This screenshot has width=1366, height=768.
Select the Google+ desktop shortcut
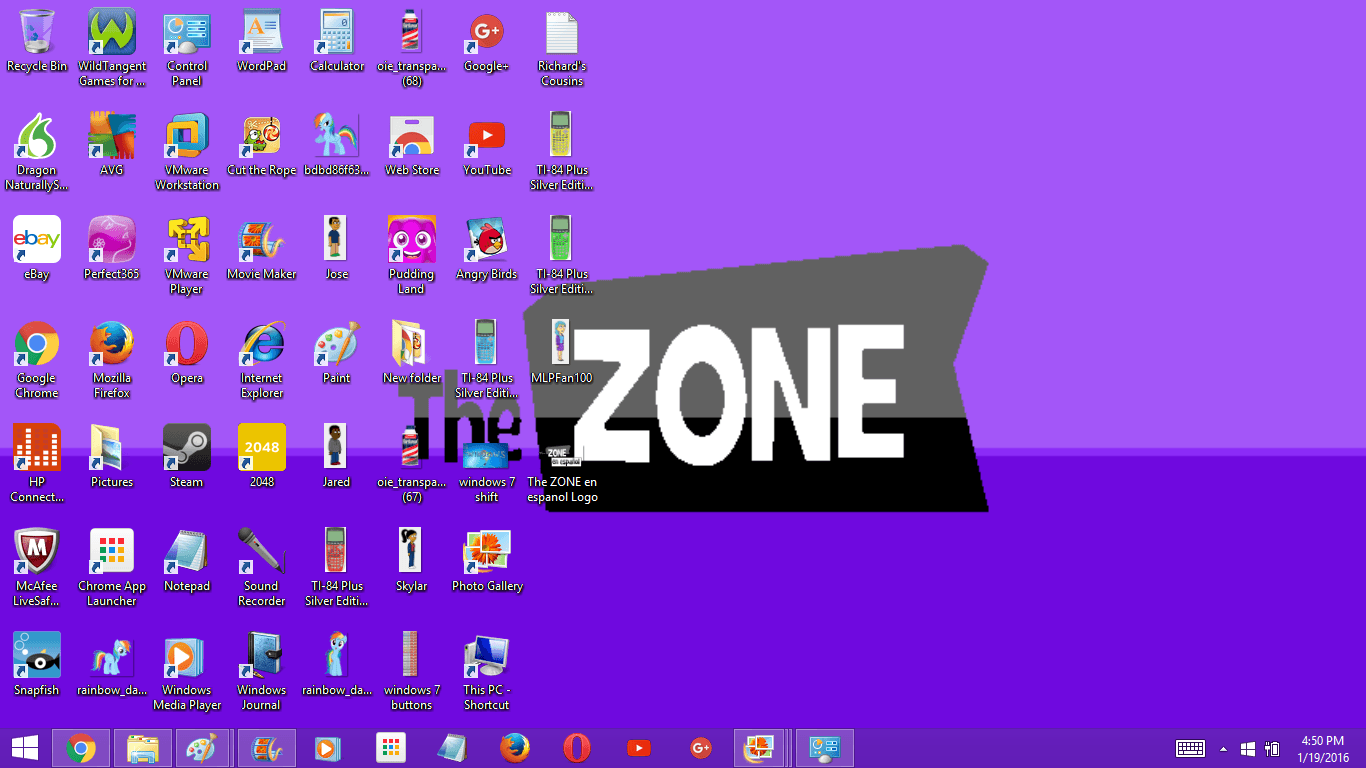click(487, 42)
